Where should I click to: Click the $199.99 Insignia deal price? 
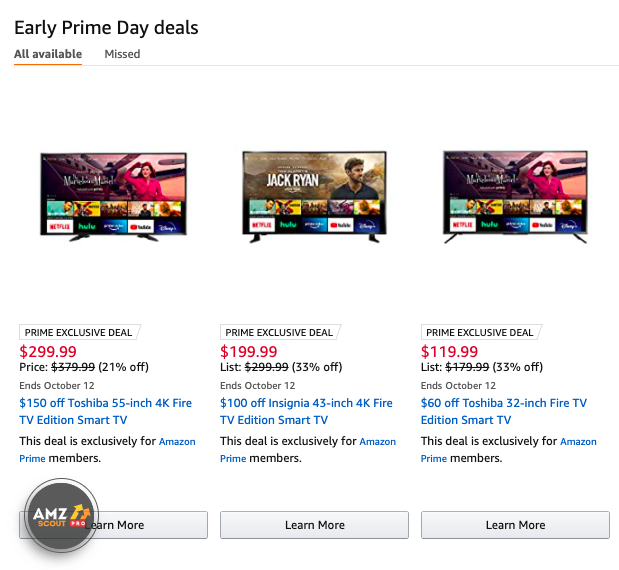(x=249, y=351)
